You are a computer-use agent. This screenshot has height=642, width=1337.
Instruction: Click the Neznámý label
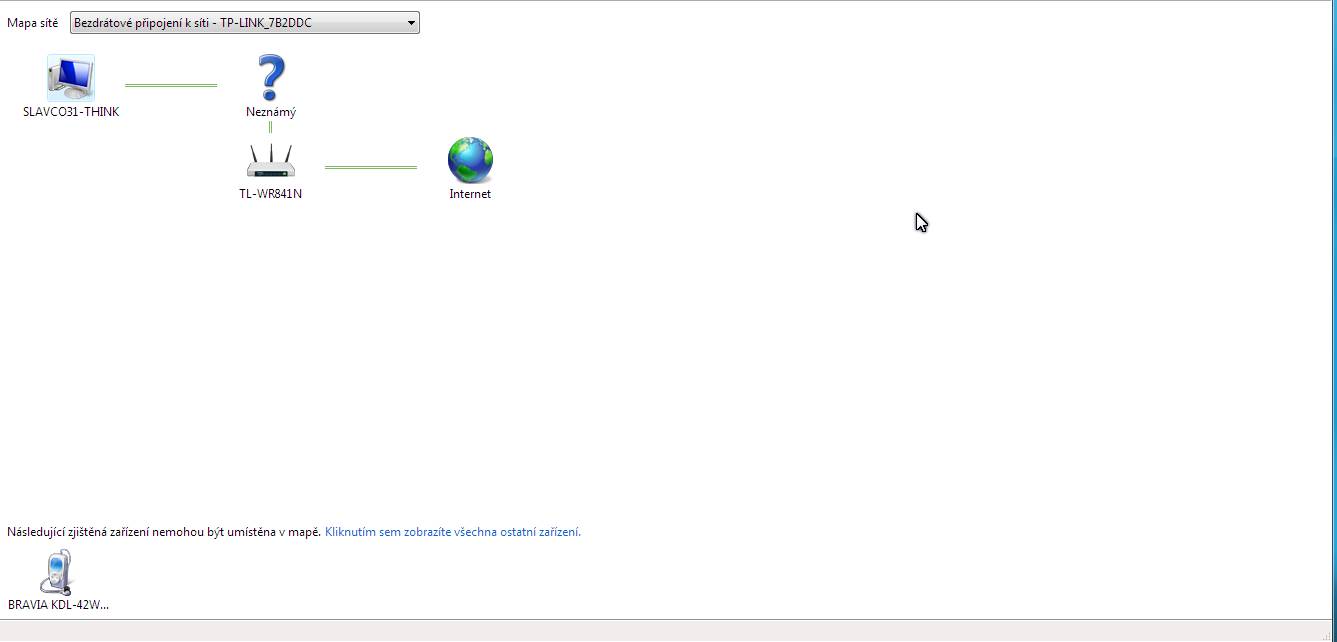coord(271,112)
